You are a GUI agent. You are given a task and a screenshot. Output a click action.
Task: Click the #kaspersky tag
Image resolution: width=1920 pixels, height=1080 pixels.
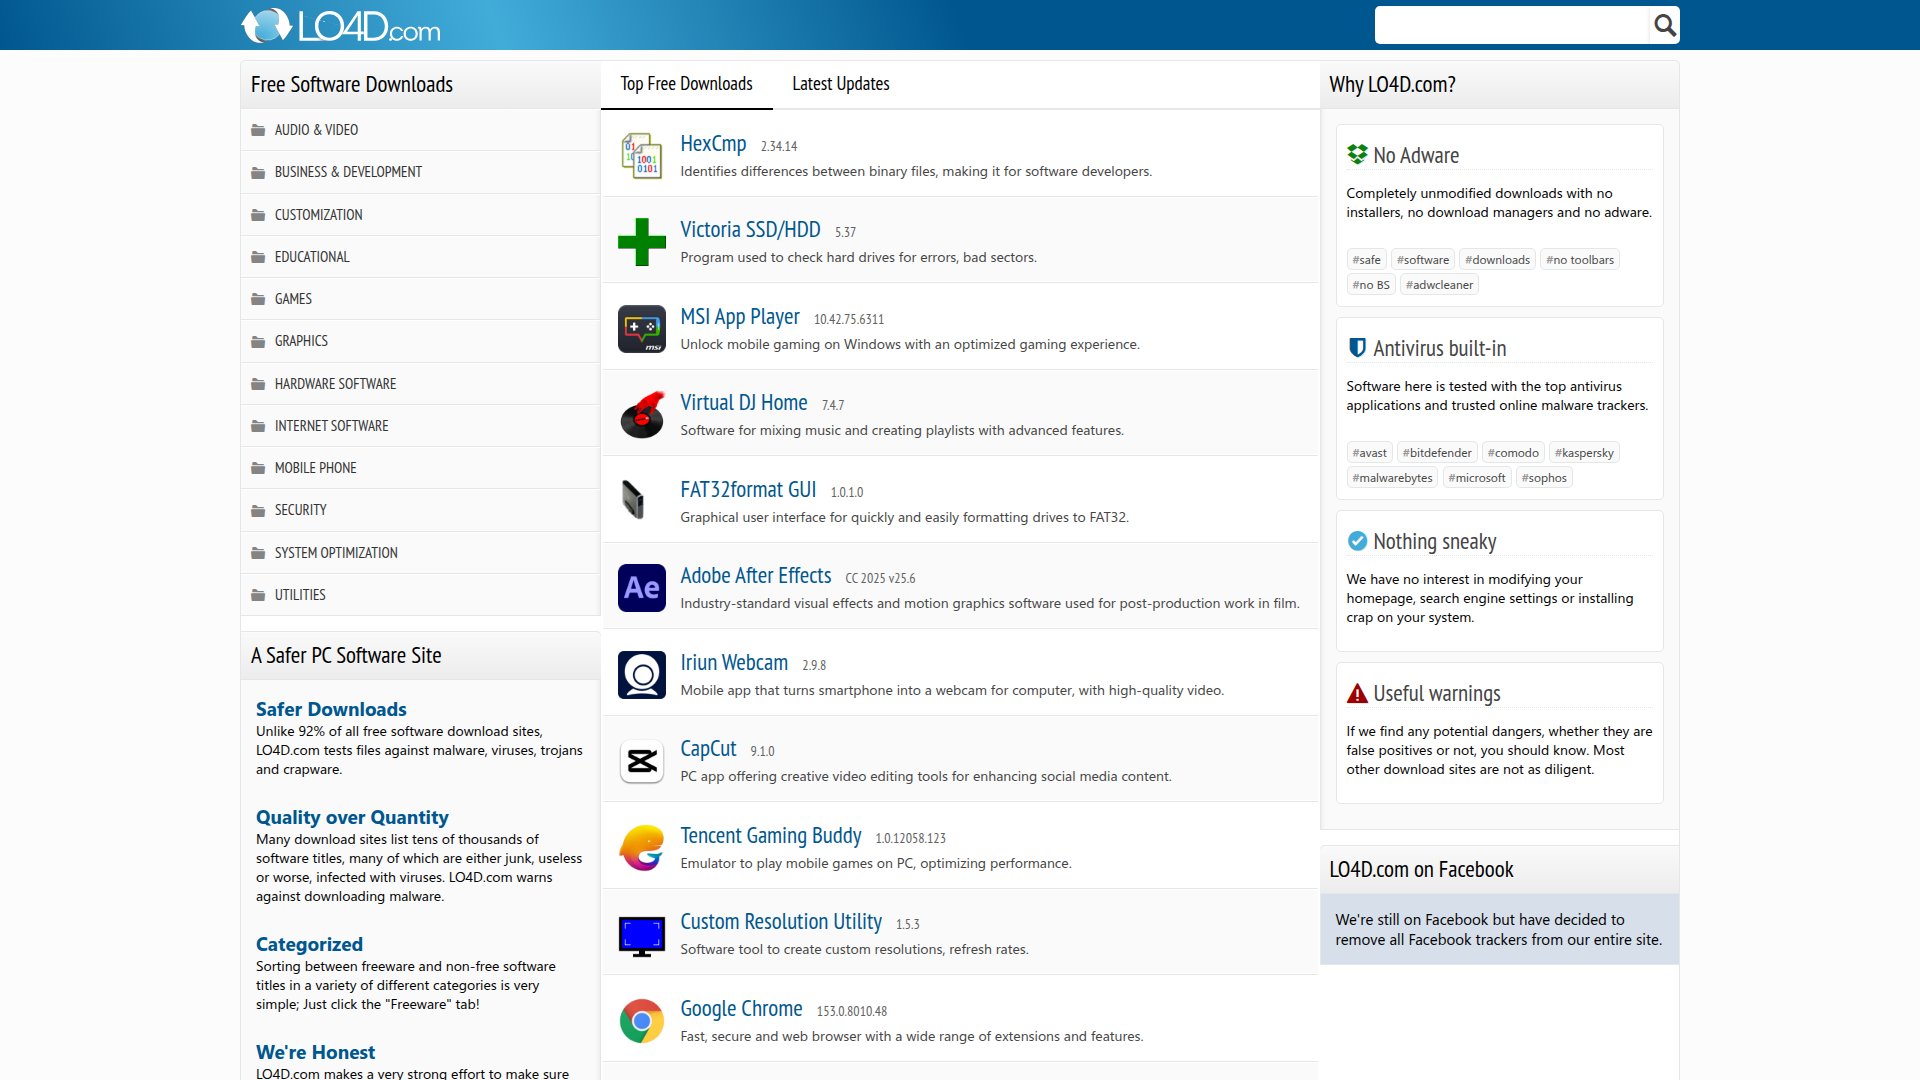1584,453
